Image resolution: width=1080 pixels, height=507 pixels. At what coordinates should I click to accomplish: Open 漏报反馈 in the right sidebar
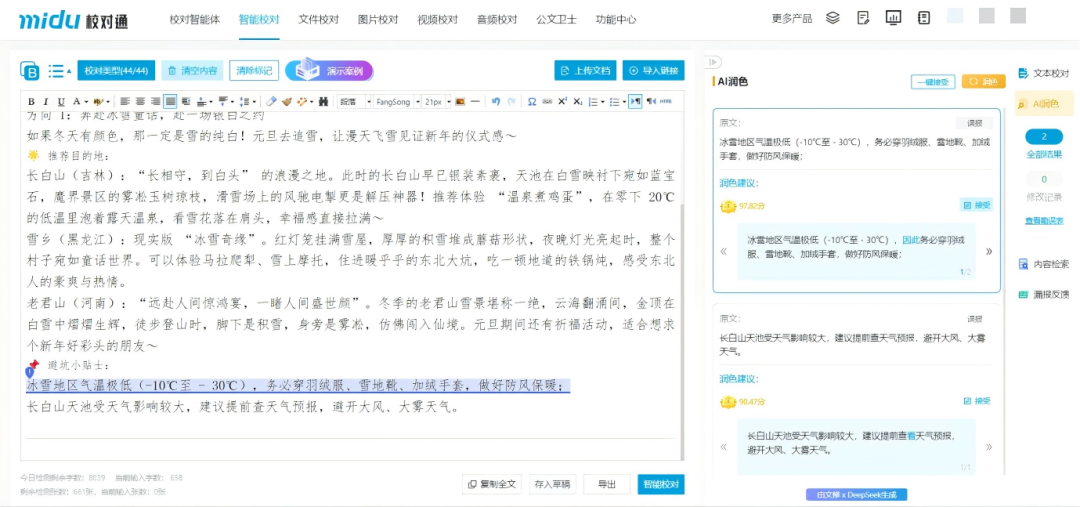coord(1044,294)
